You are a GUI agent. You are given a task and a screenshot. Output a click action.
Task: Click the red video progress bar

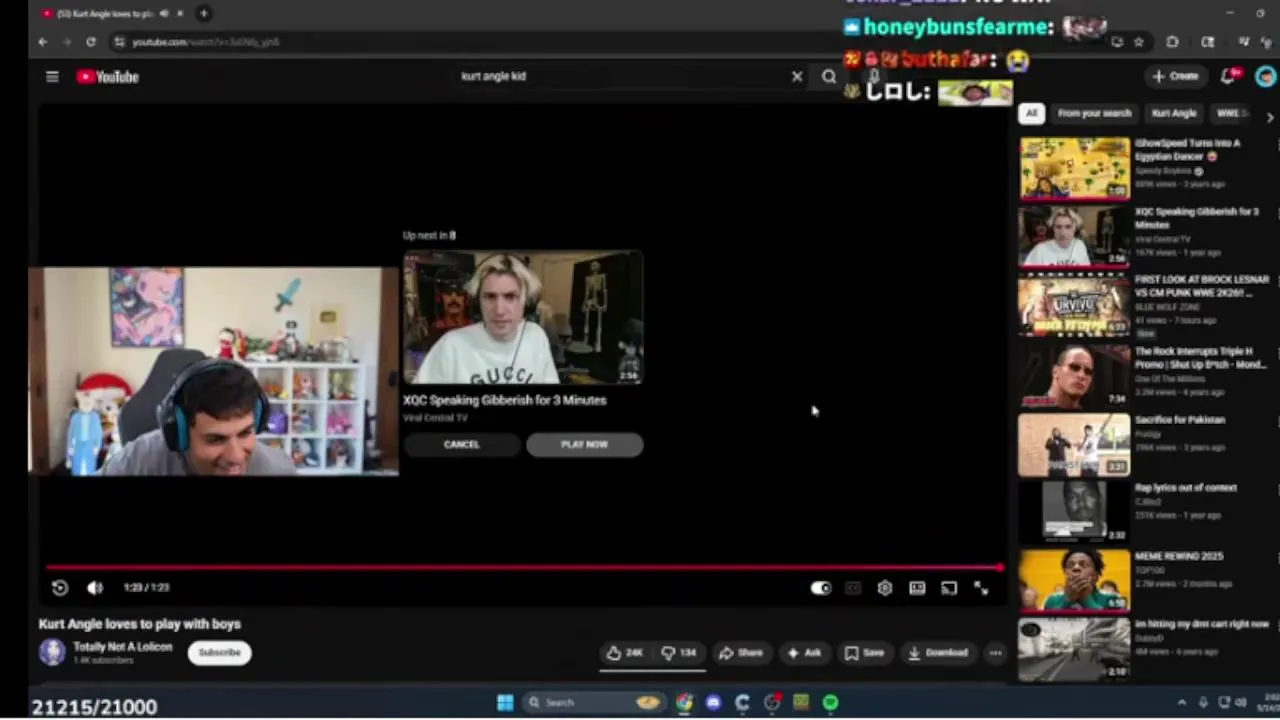pos(524,567)
